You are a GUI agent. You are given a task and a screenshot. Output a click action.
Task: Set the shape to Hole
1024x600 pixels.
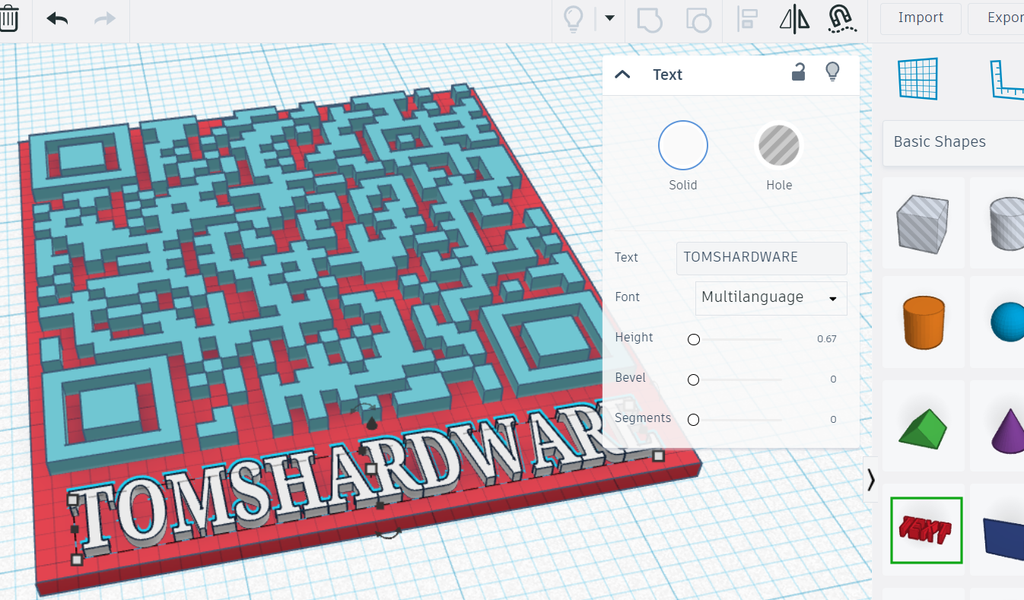(779, 145)
